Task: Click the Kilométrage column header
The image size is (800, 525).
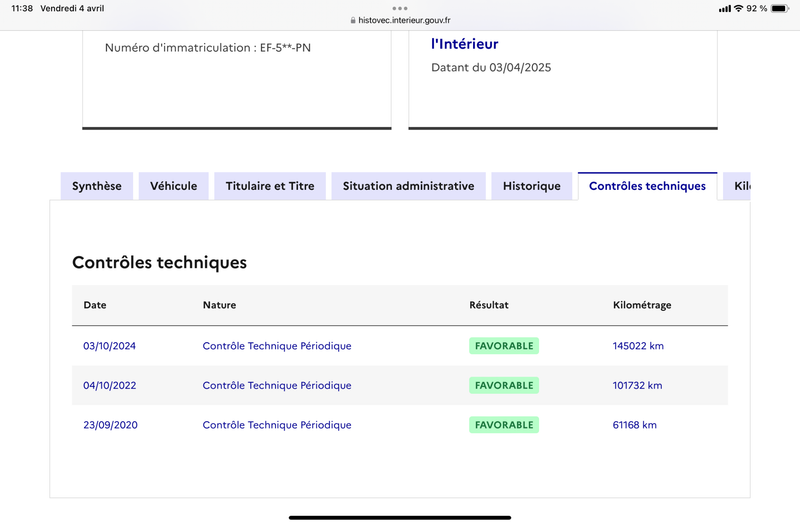Action: pos(642,305)
